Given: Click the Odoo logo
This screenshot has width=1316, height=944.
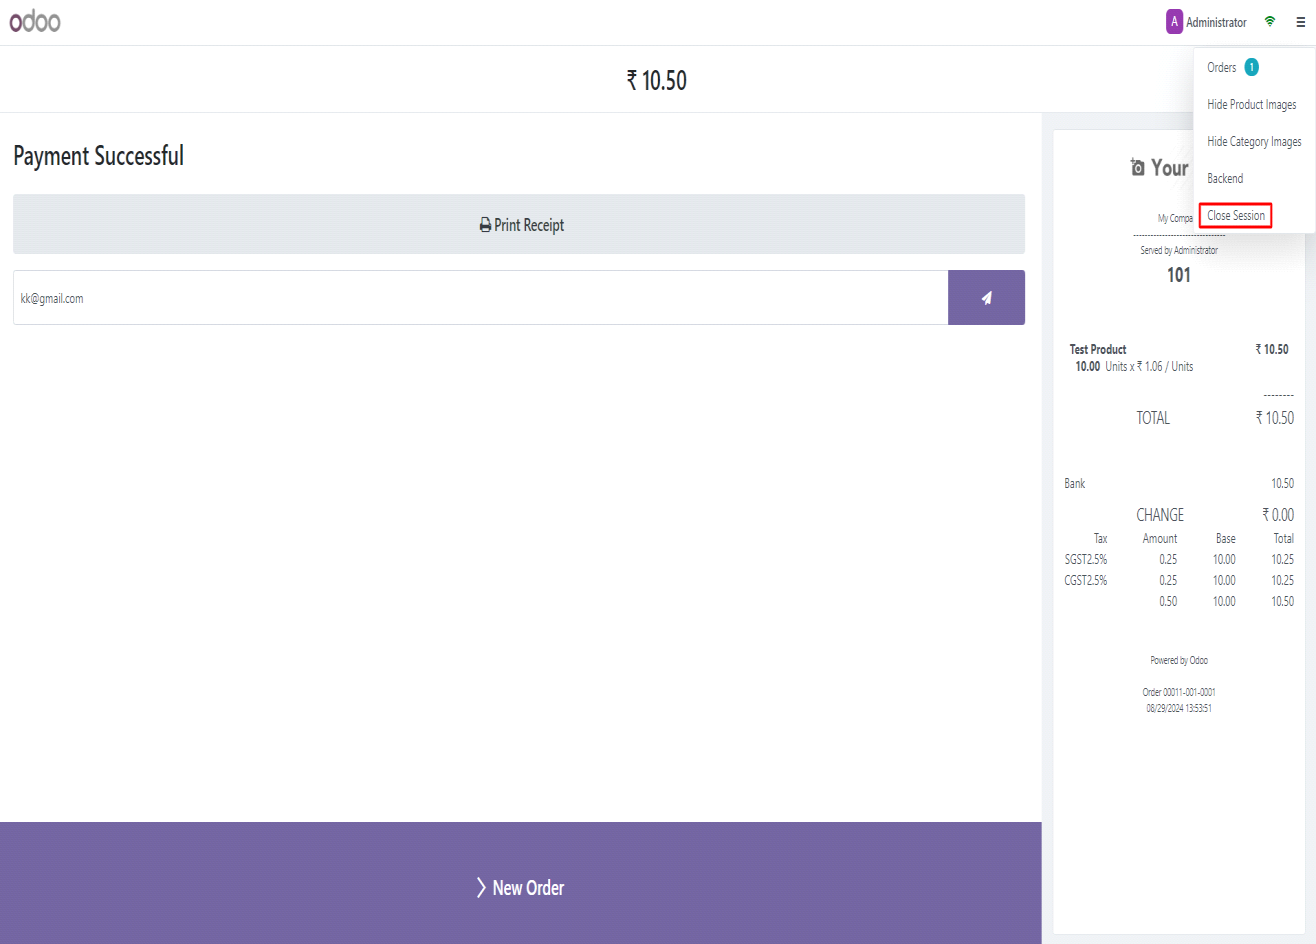Looking at the screenshot, I should (35, 21).
